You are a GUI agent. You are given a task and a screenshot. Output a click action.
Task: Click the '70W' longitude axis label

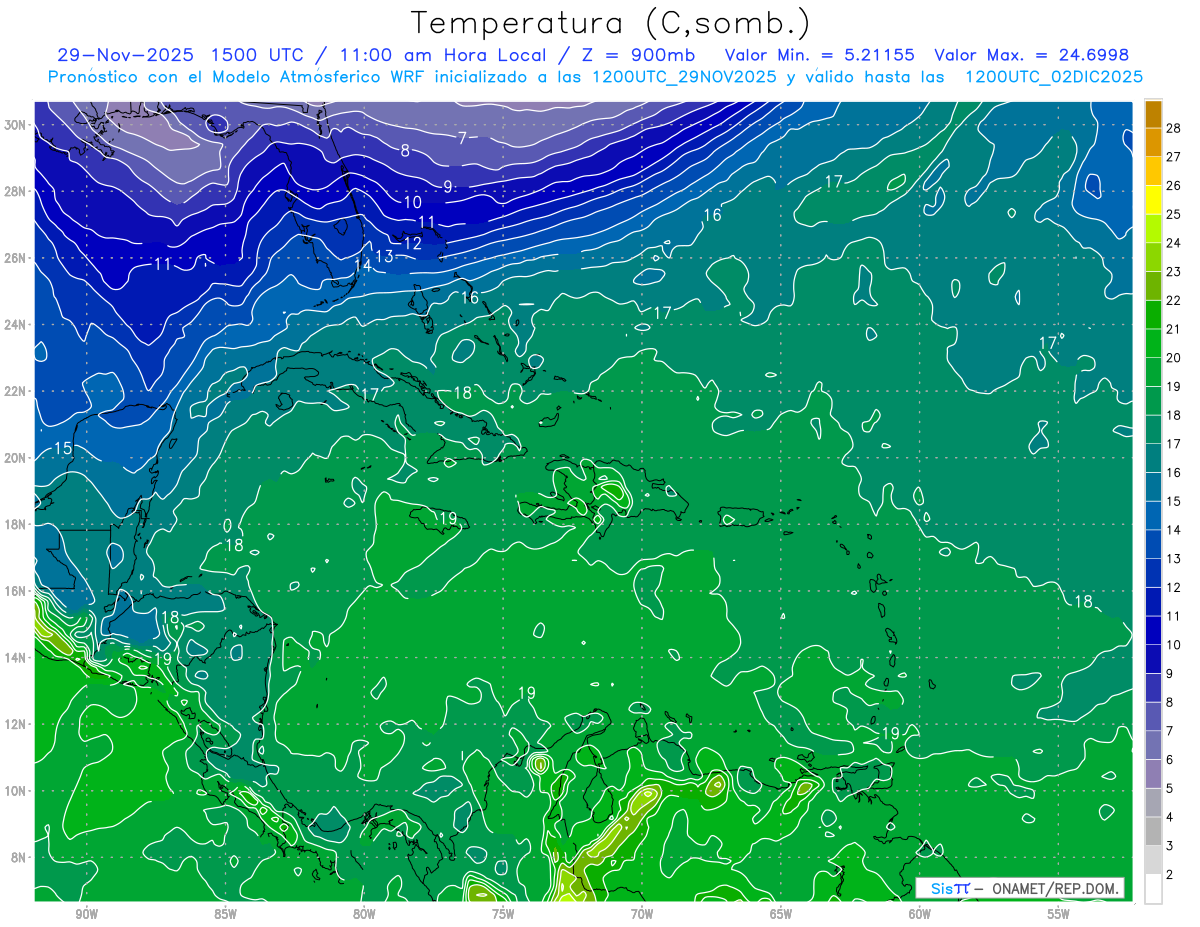(642, 914)
